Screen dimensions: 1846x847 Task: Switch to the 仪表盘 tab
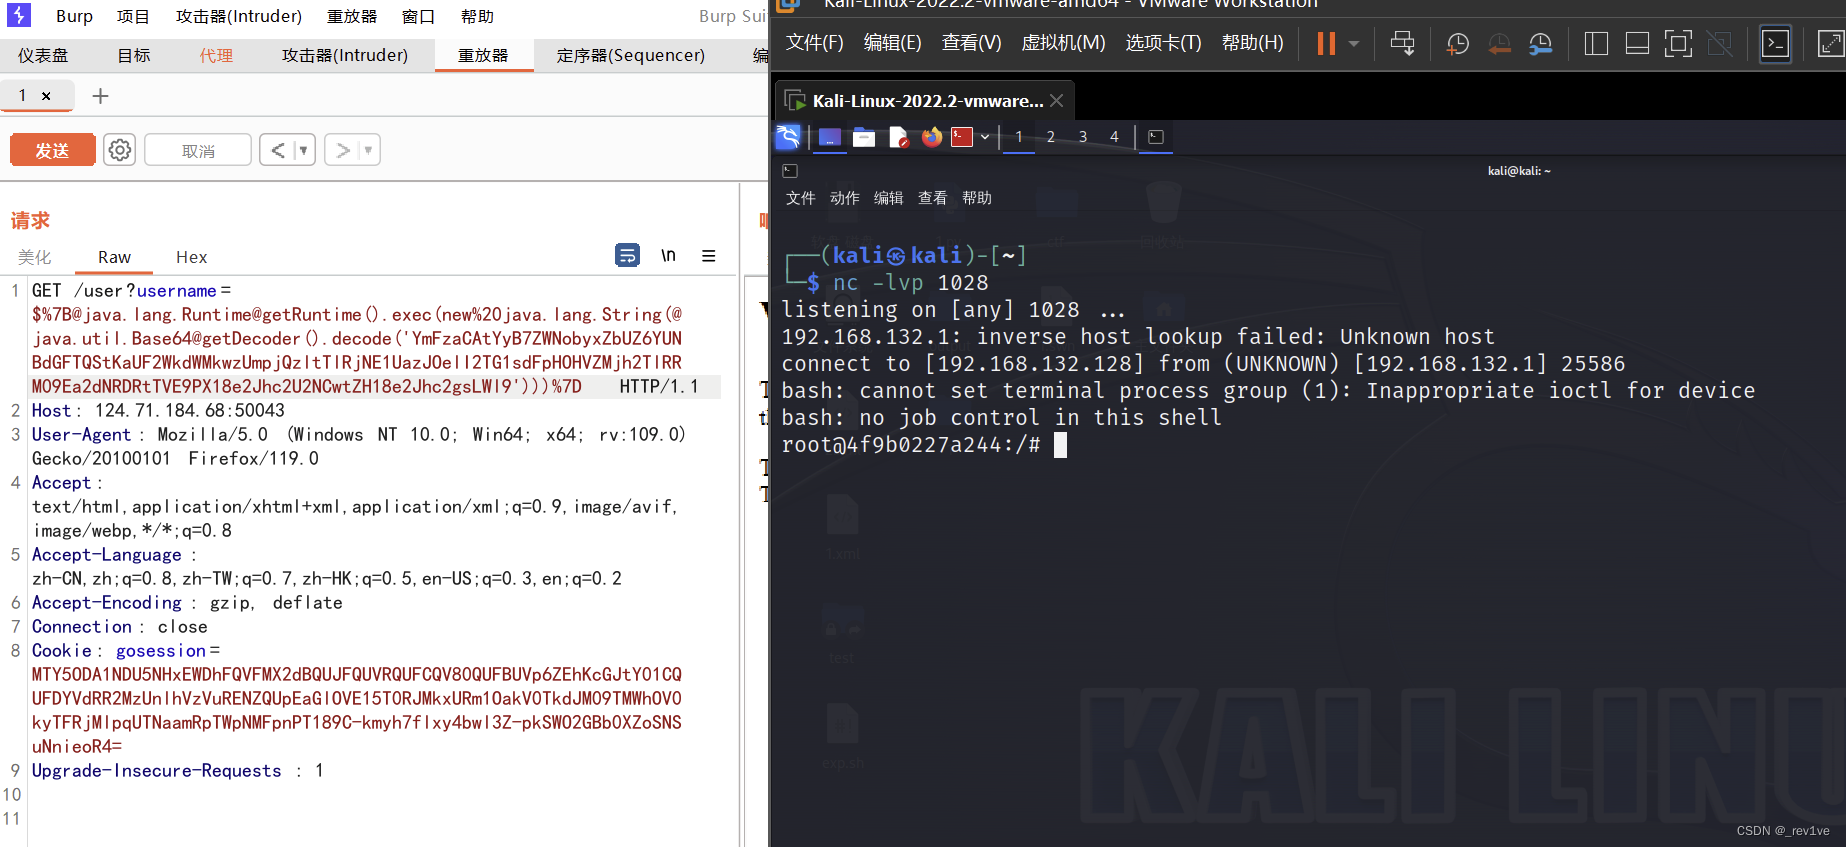pos(43,55)
